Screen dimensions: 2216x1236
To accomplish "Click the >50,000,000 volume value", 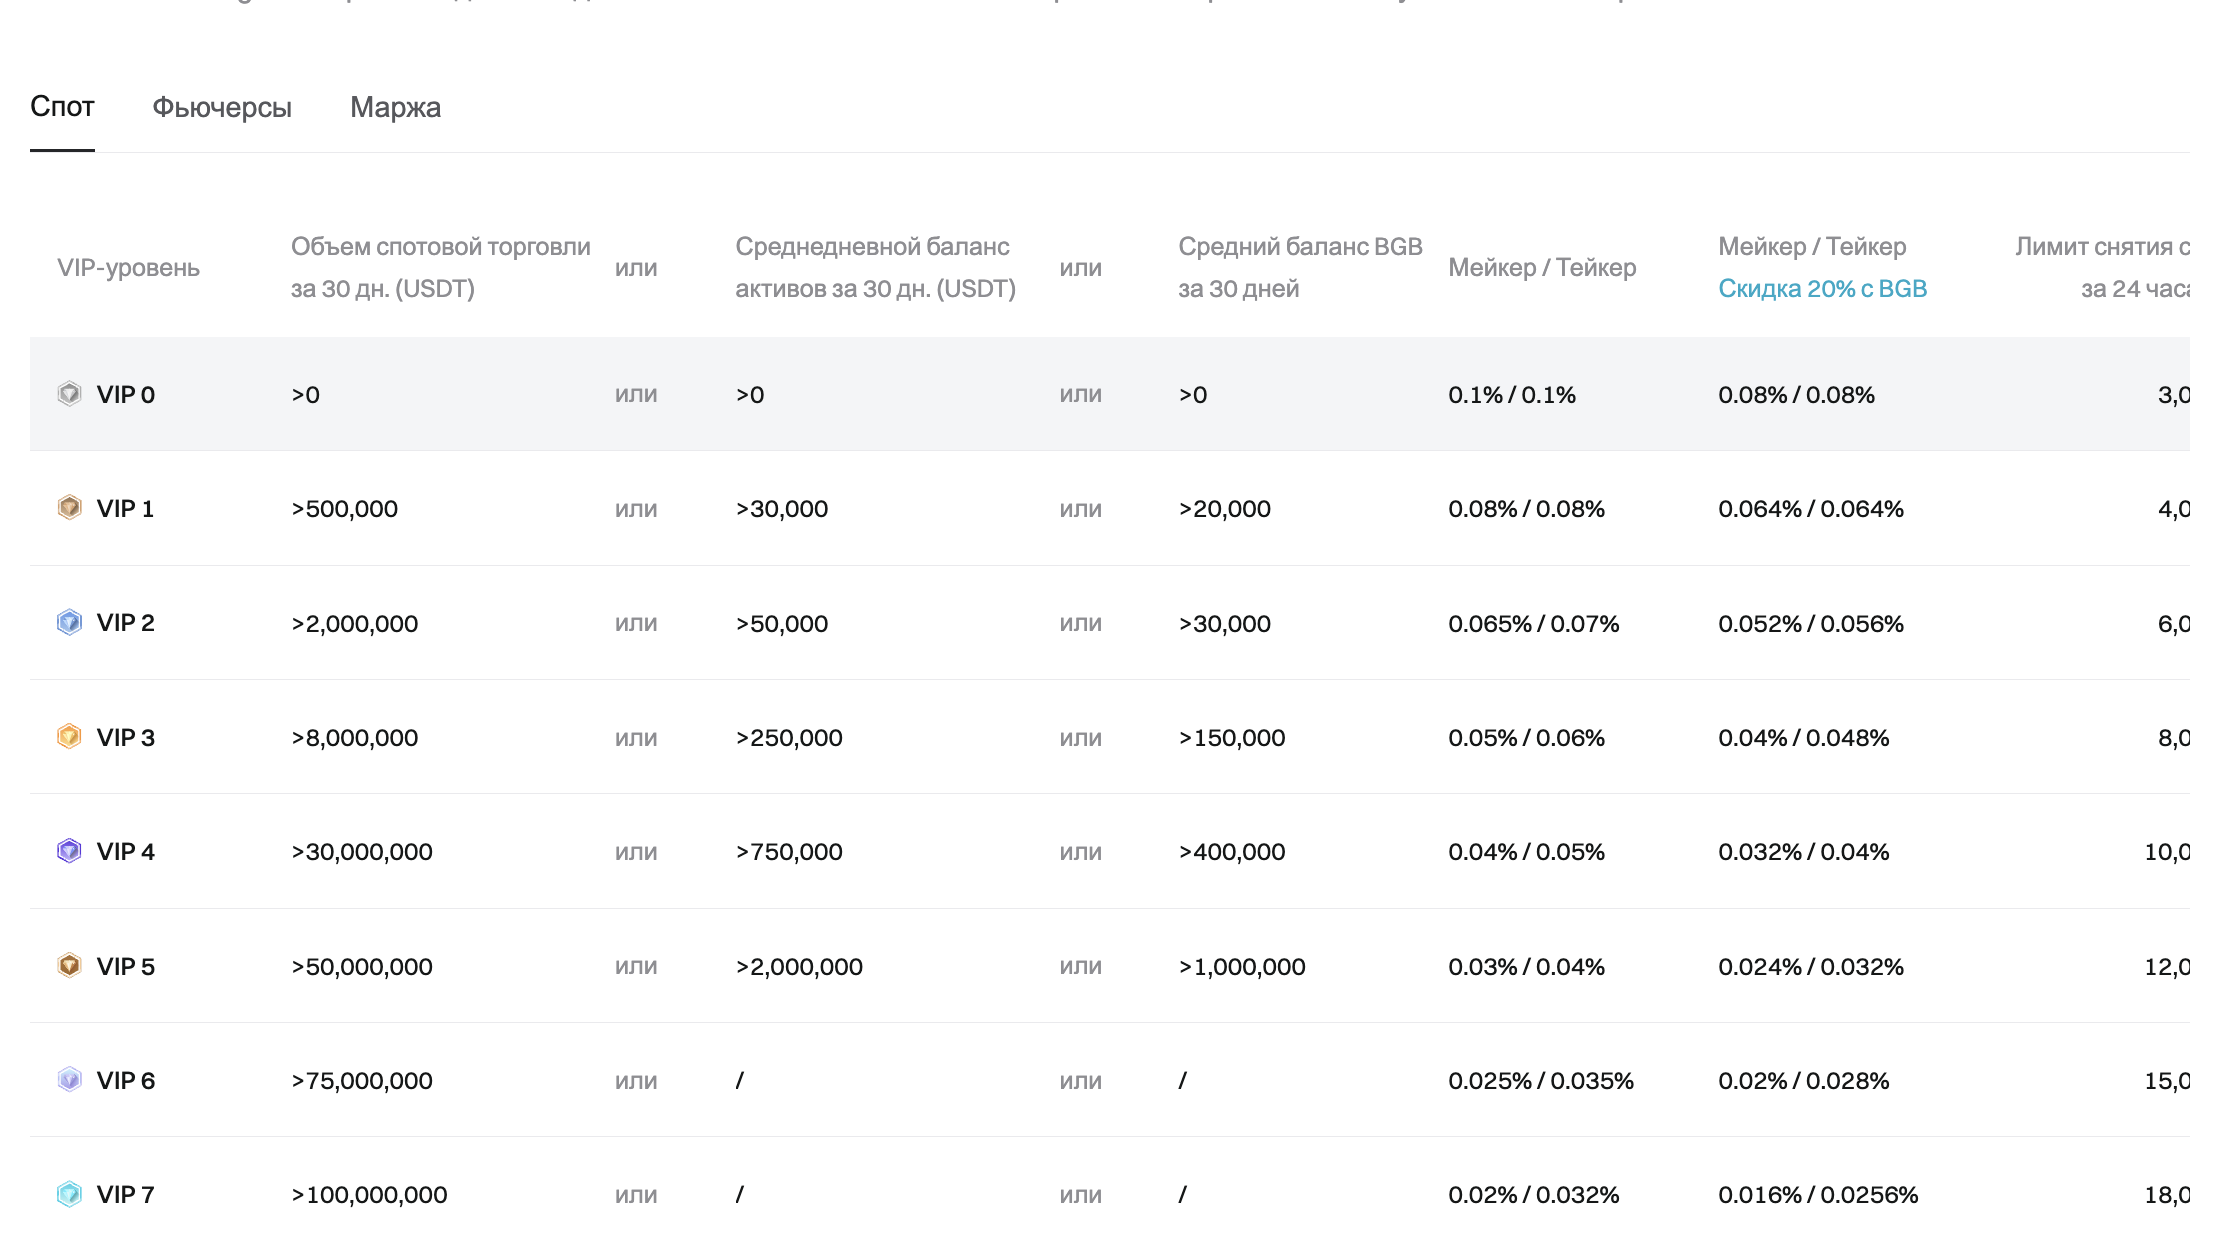I will (362, 967).
